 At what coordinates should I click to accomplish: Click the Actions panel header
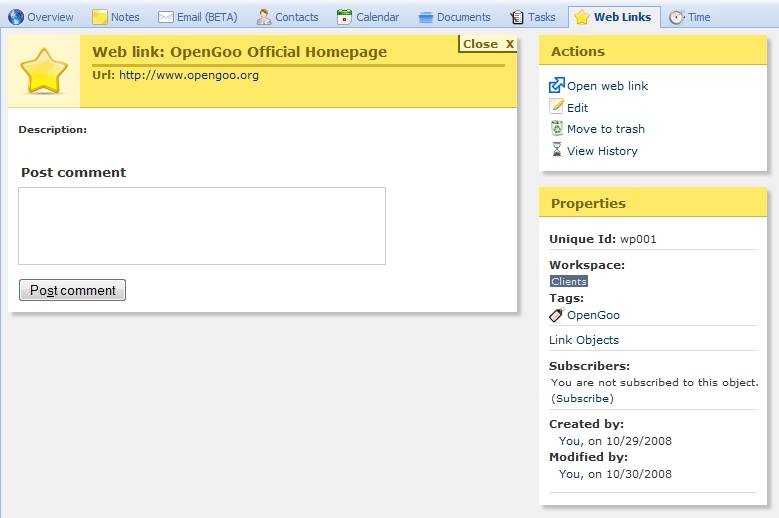(x=653, y=51)
